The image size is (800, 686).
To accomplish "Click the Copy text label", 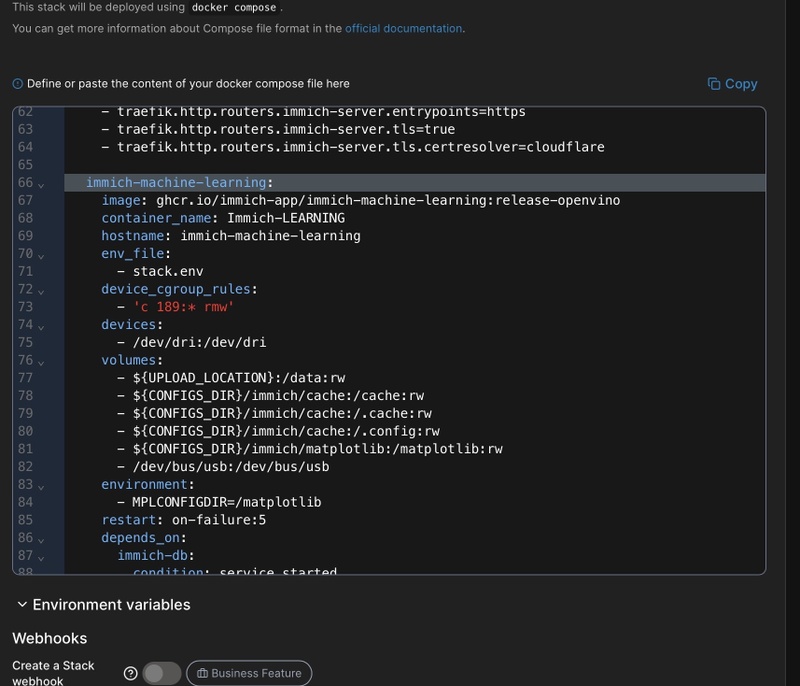I will [741, 84].
